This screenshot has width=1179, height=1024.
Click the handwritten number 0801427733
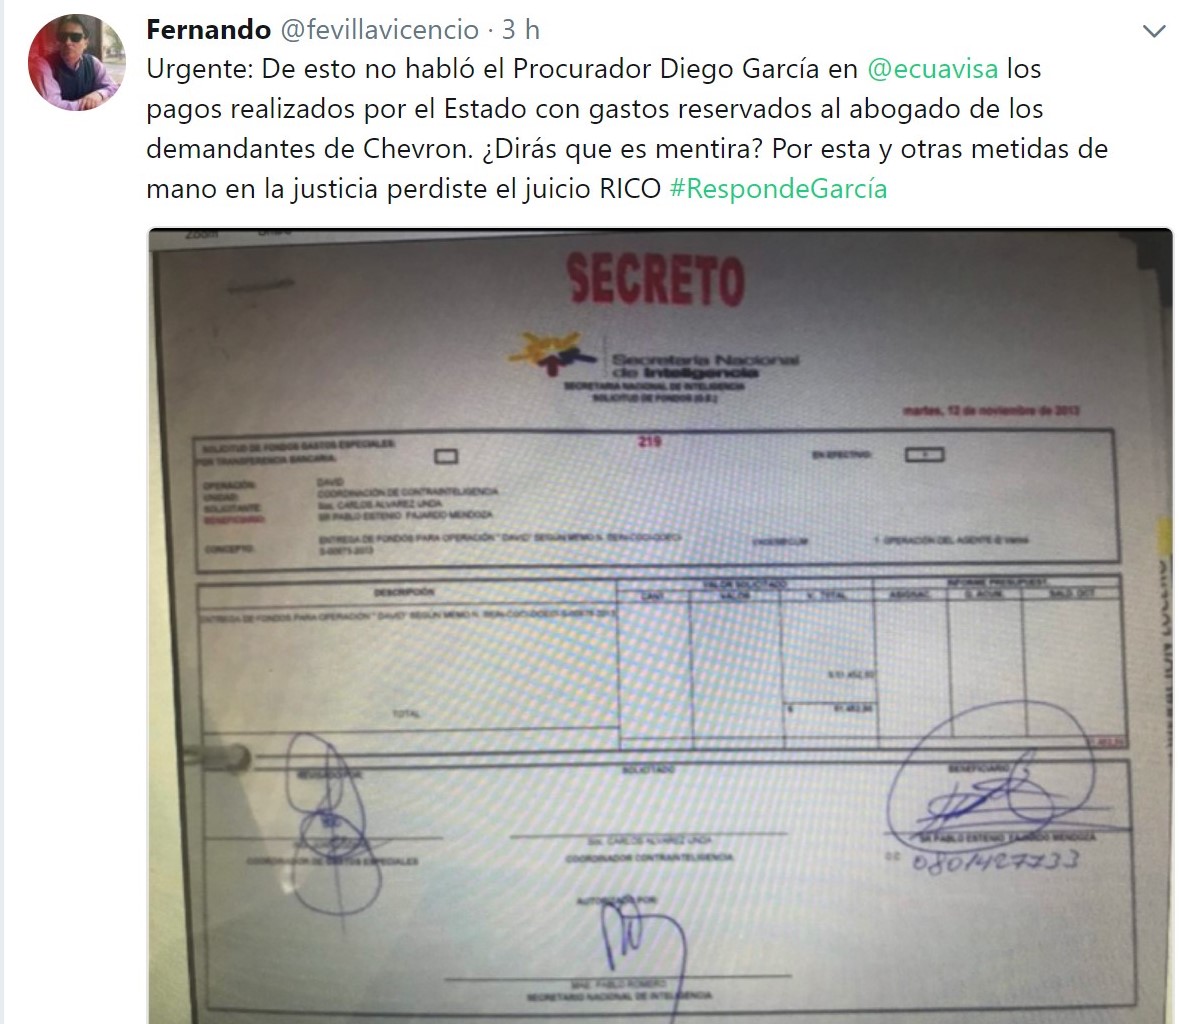tap(995, 859)
